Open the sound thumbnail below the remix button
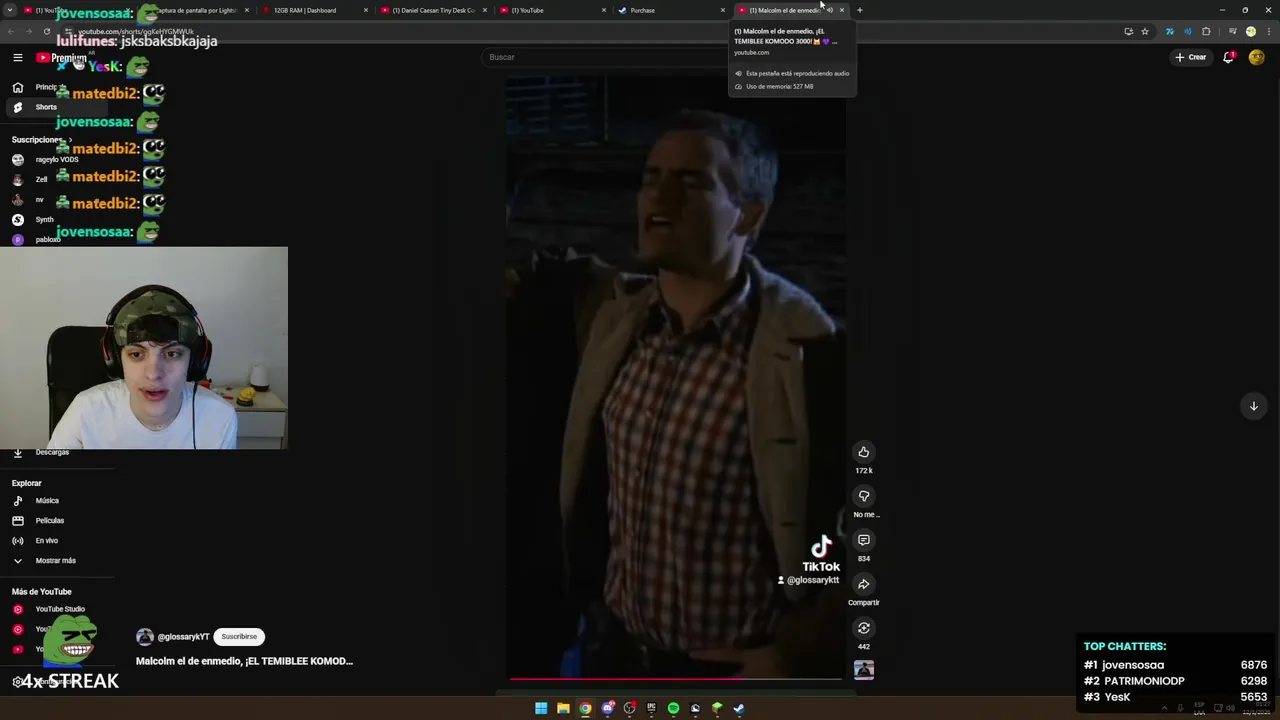Screen dimensions: 1280x720 click(864, 670)
